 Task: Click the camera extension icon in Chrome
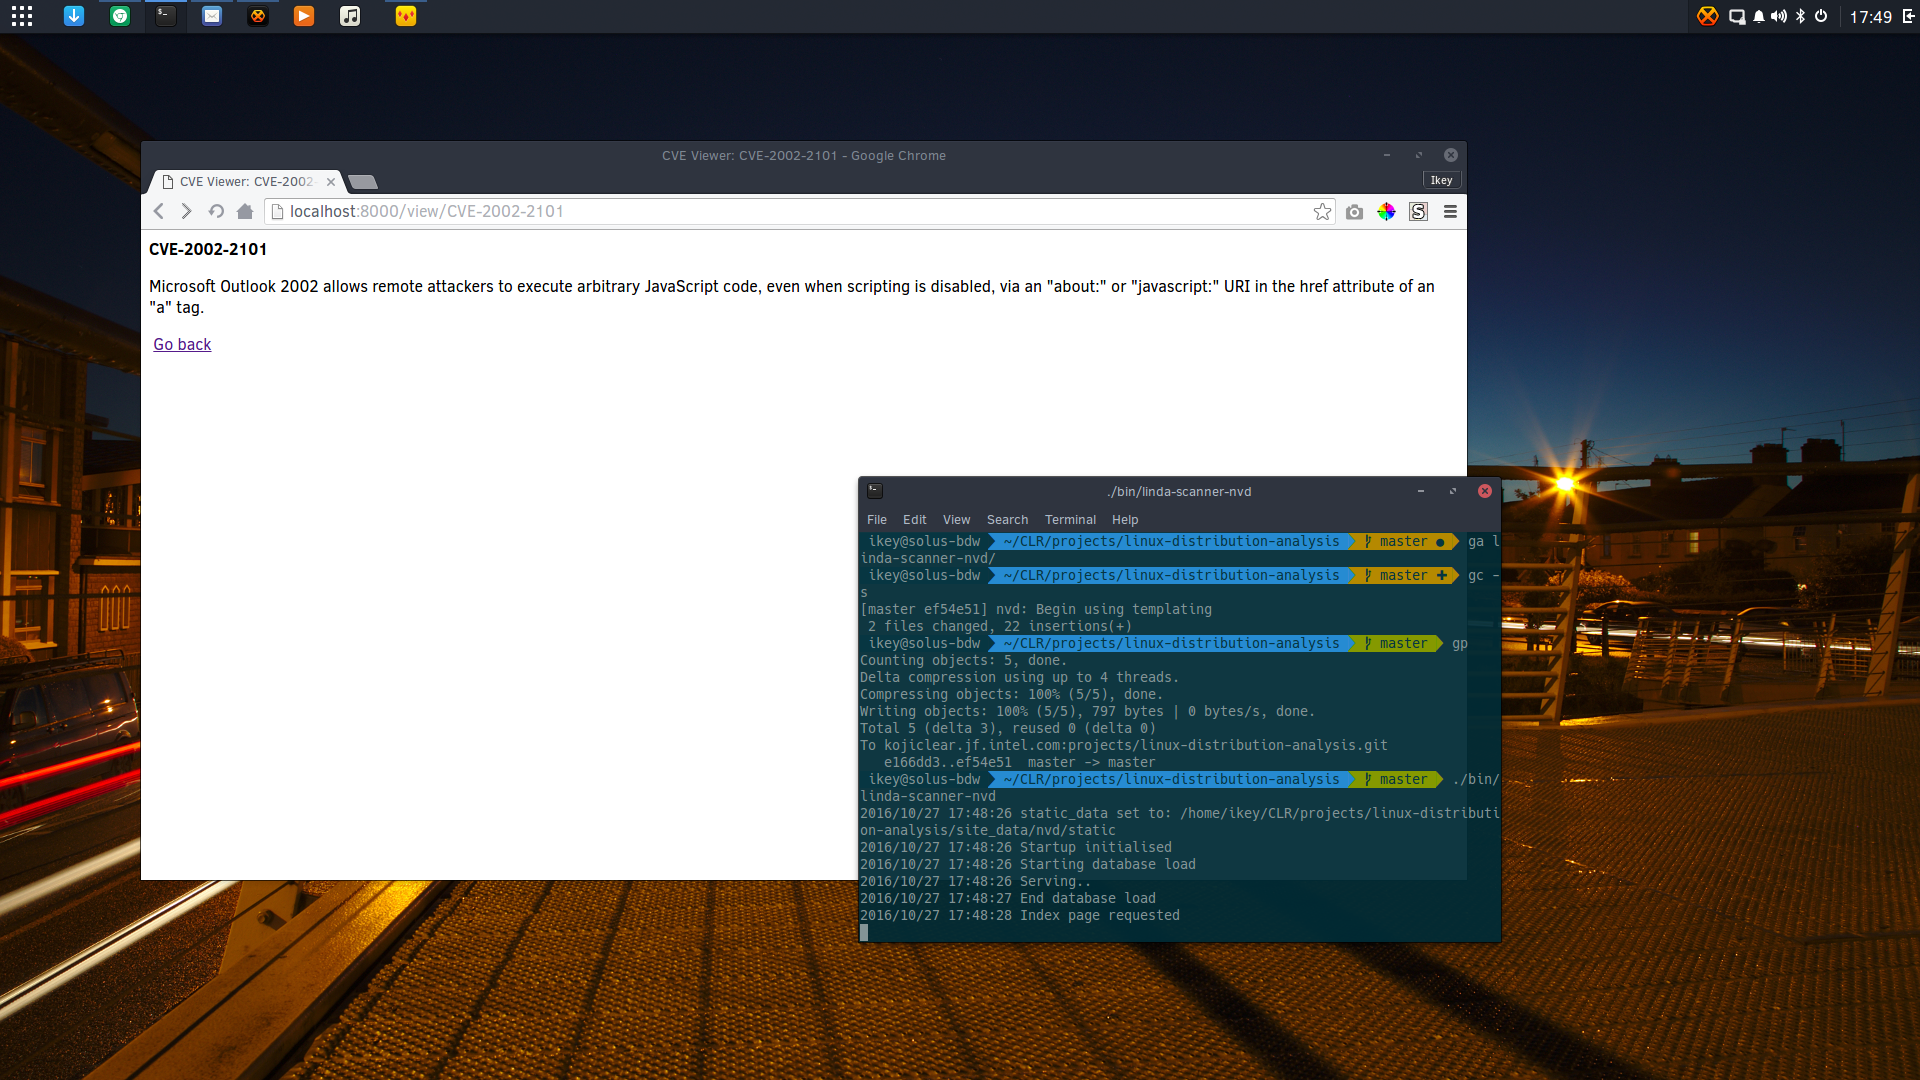tap(1354, 212)
